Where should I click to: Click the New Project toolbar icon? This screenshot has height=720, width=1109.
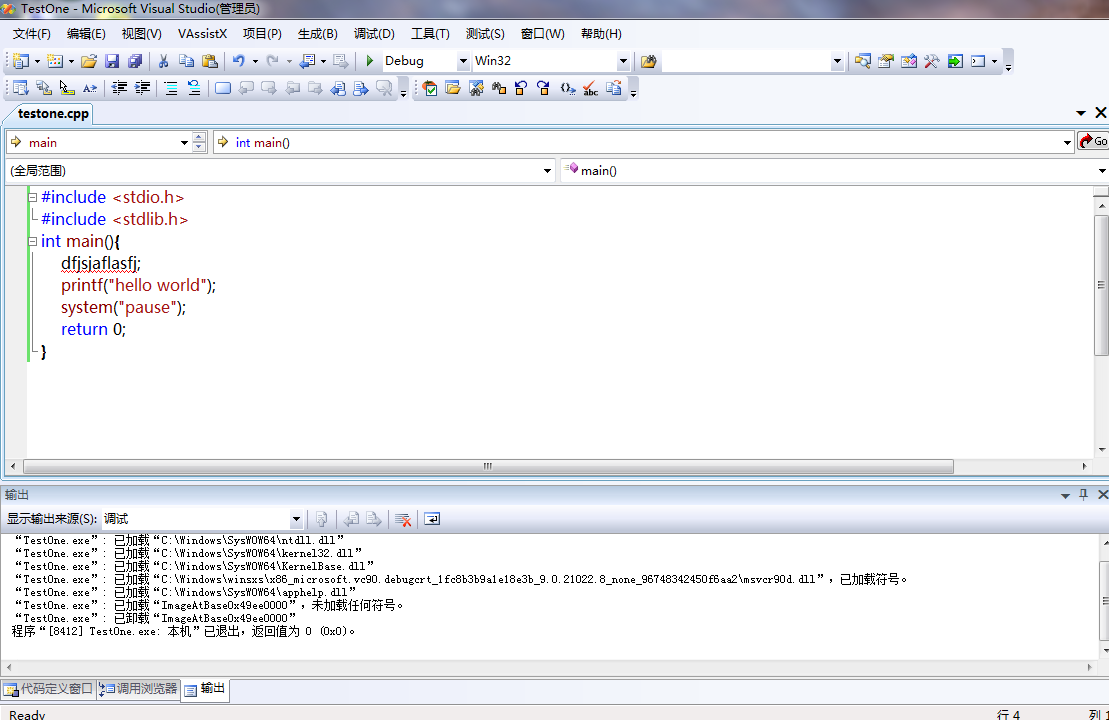point(21,61)
